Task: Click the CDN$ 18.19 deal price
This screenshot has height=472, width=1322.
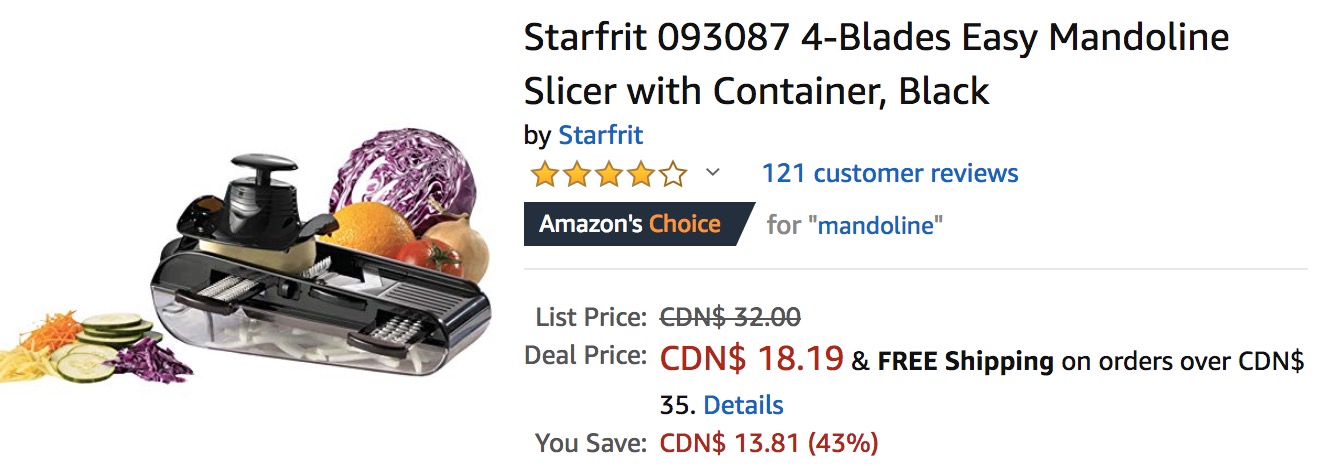Action: pos(751,359)
